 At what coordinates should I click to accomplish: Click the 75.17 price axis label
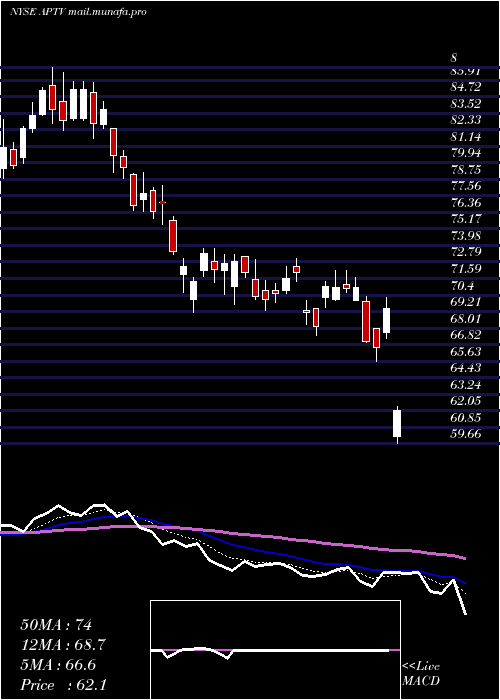(466, 219)
